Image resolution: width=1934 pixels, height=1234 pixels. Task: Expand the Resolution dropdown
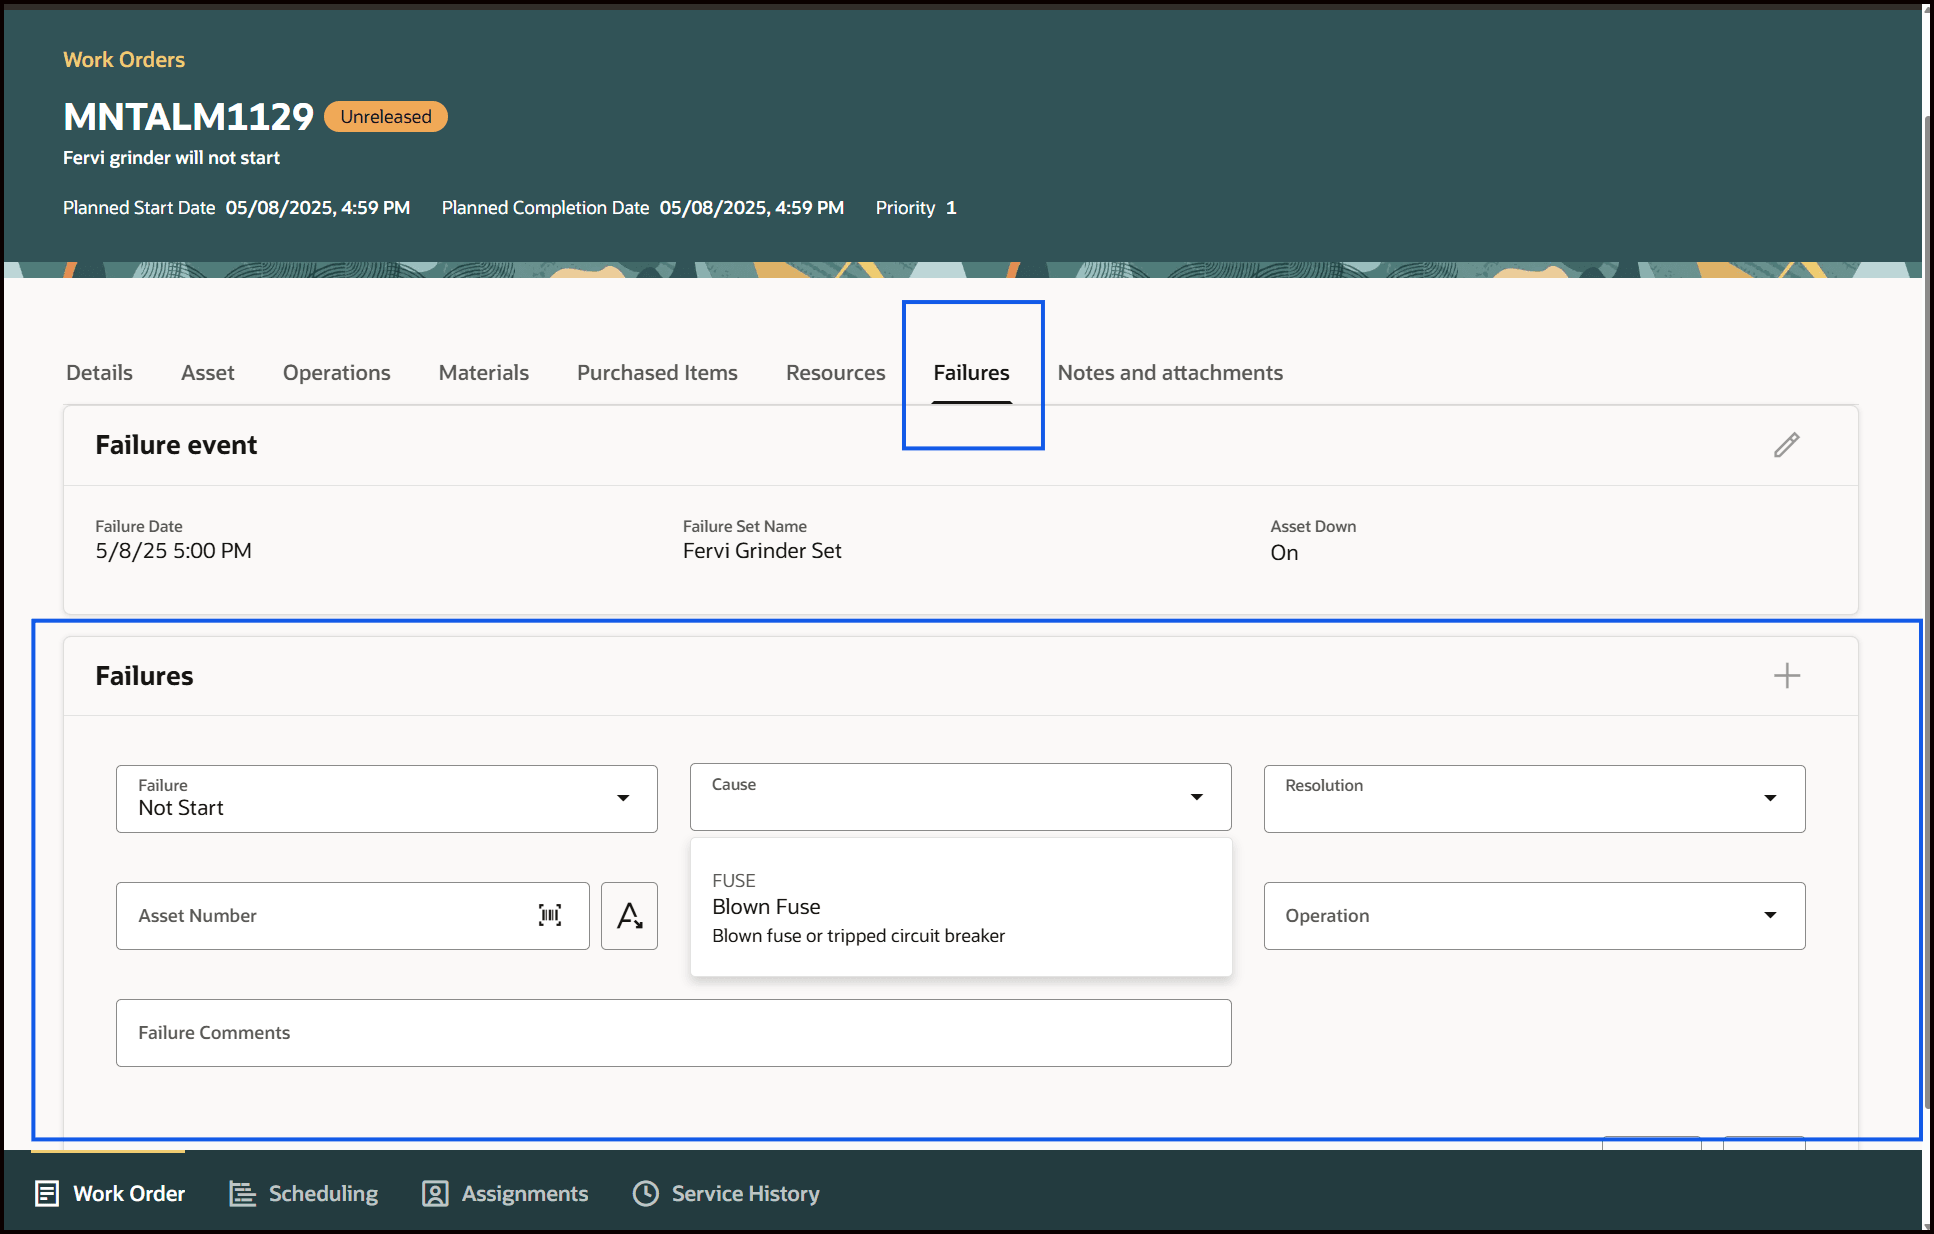(x=1770, y=798)
